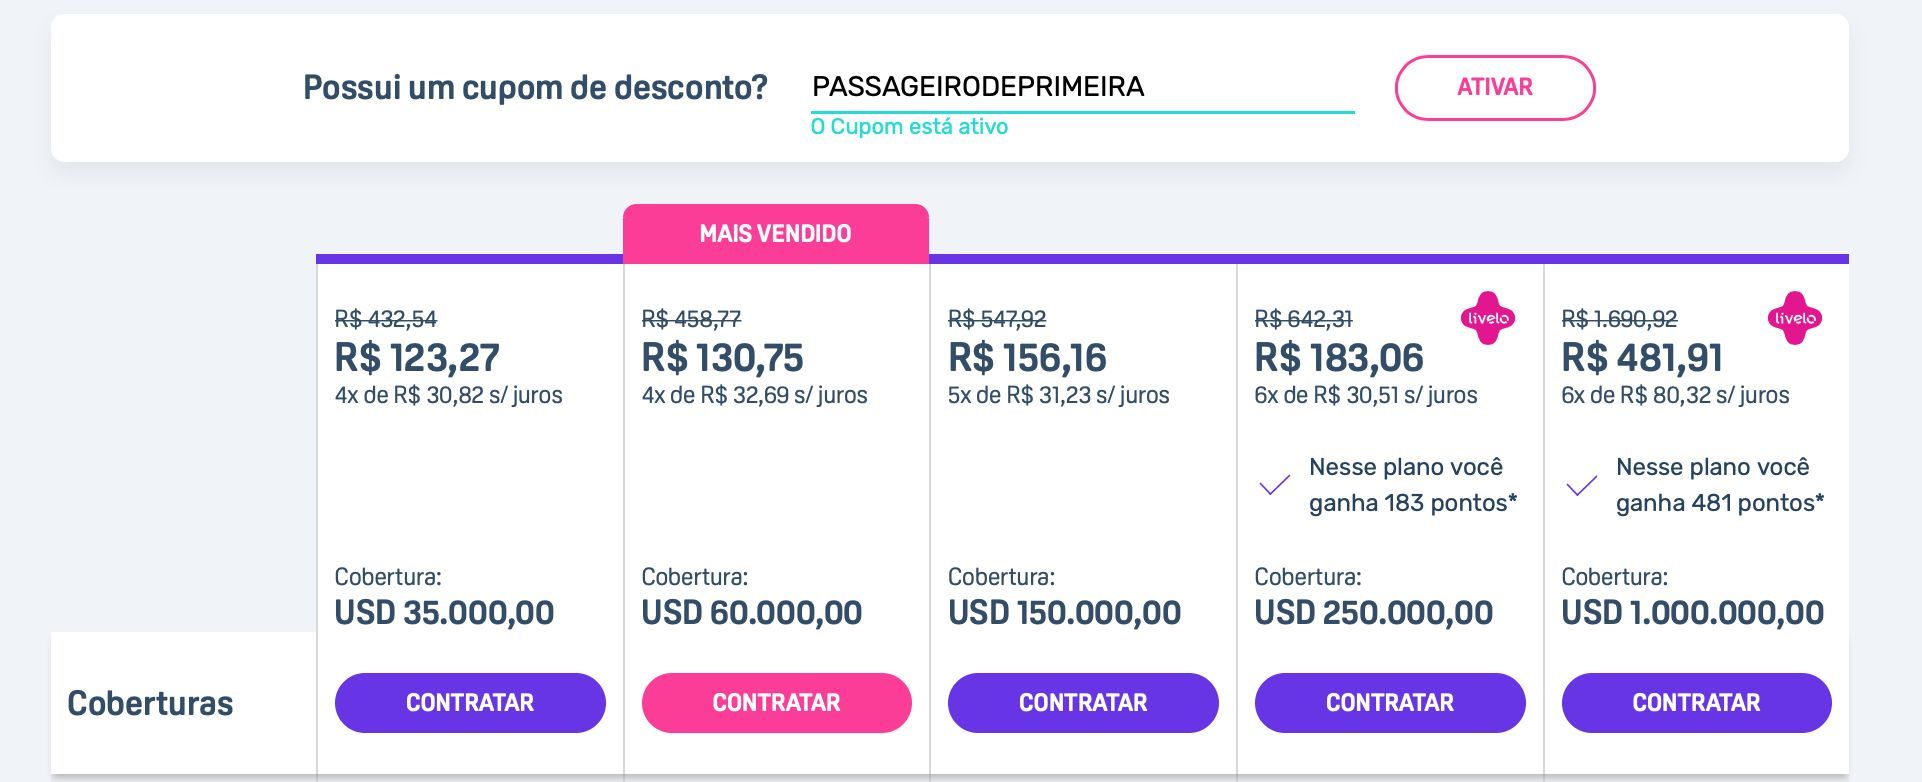Click the 'O Cupom está ativo' message
1922x782 pixels.
point(909,127)
